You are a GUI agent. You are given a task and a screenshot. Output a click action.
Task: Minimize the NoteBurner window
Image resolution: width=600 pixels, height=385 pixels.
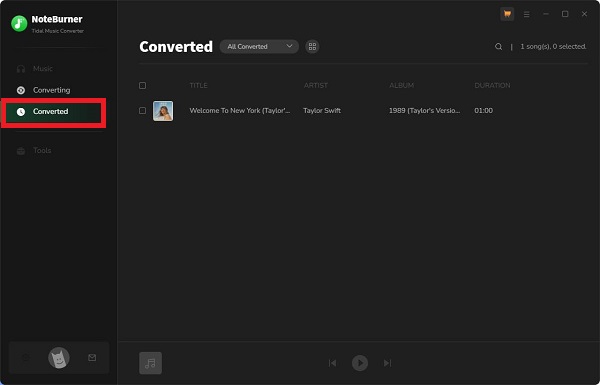pyautogui.click(x=546, y=14)
